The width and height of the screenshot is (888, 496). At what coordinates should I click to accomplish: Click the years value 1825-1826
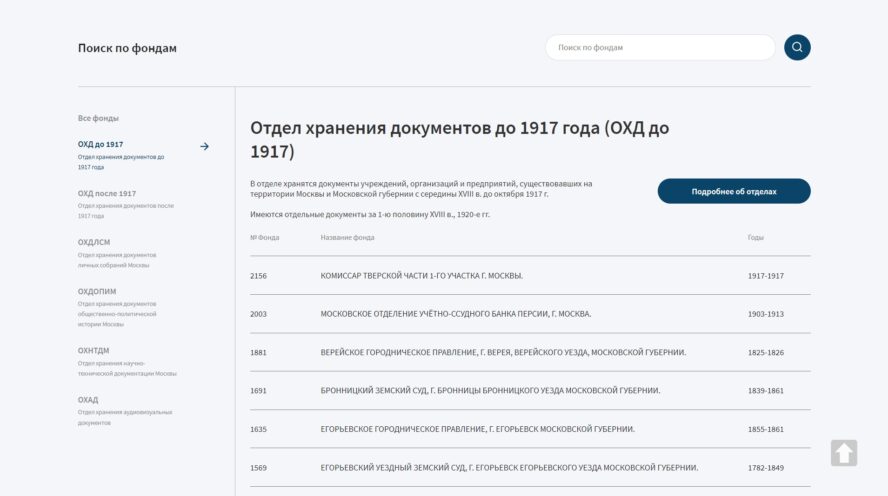coord(766,352)
